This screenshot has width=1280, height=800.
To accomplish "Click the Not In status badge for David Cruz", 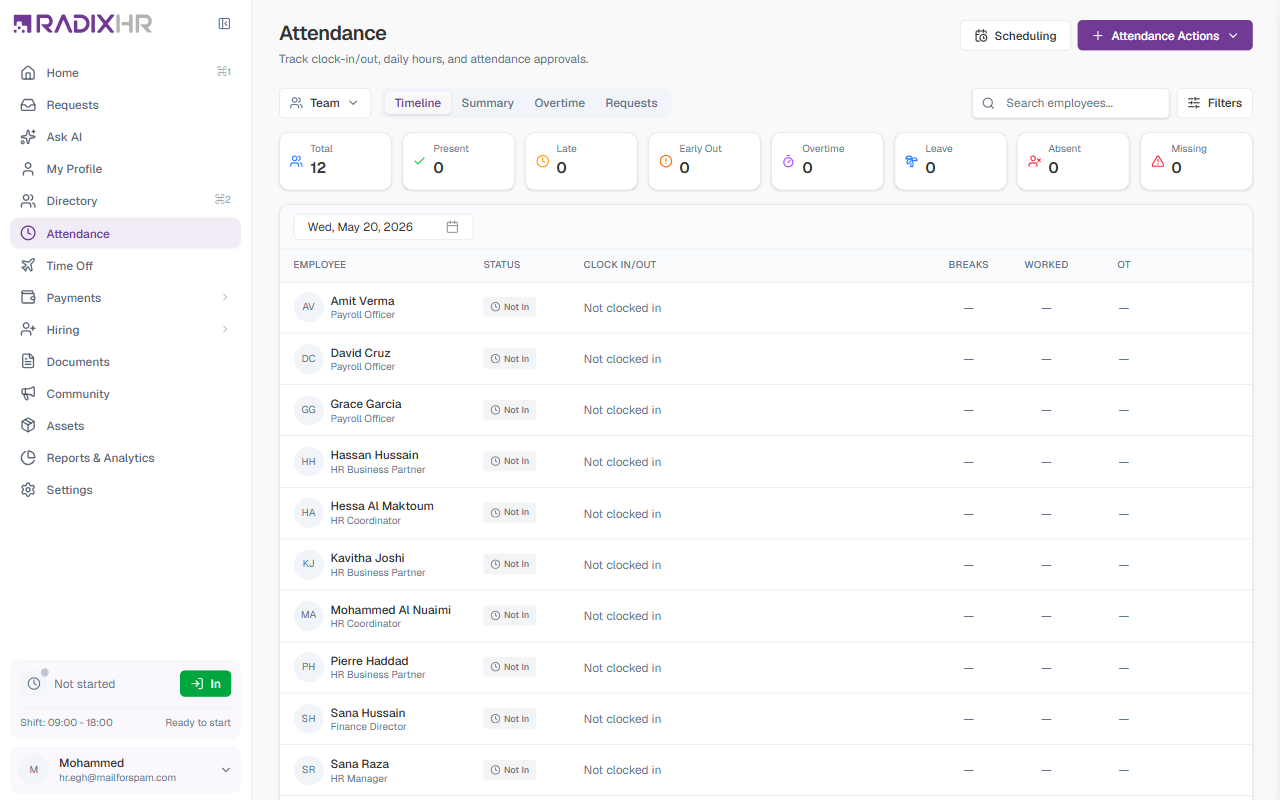I will pos(510,359).
